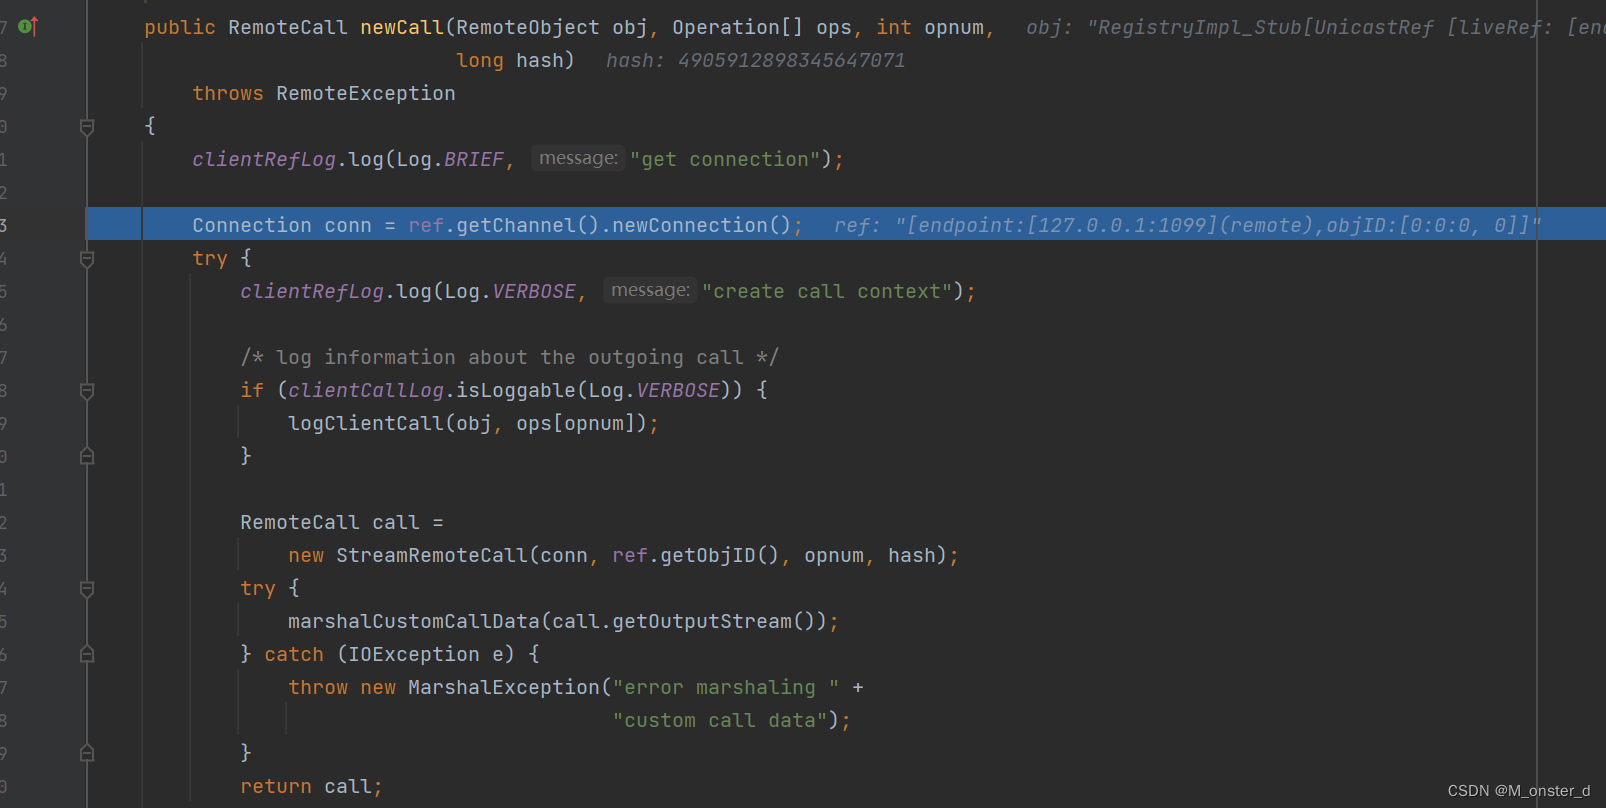
Task: Click the message: hint before "create call context"
Action: click(650, 290)
